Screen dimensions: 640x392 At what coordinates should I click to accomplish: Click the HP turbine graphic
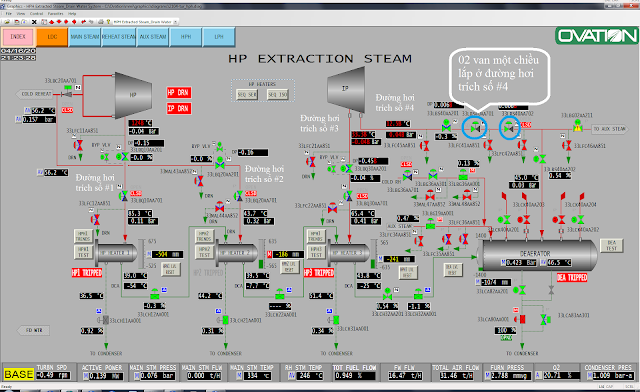(133, 95)
